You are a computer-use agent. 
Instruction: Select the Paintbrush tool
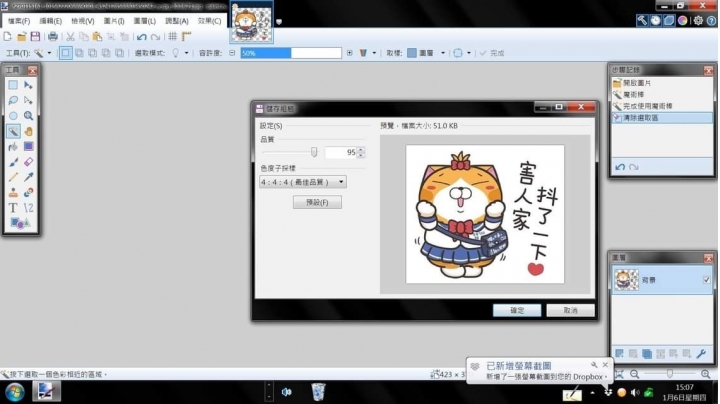click(13, 162)
